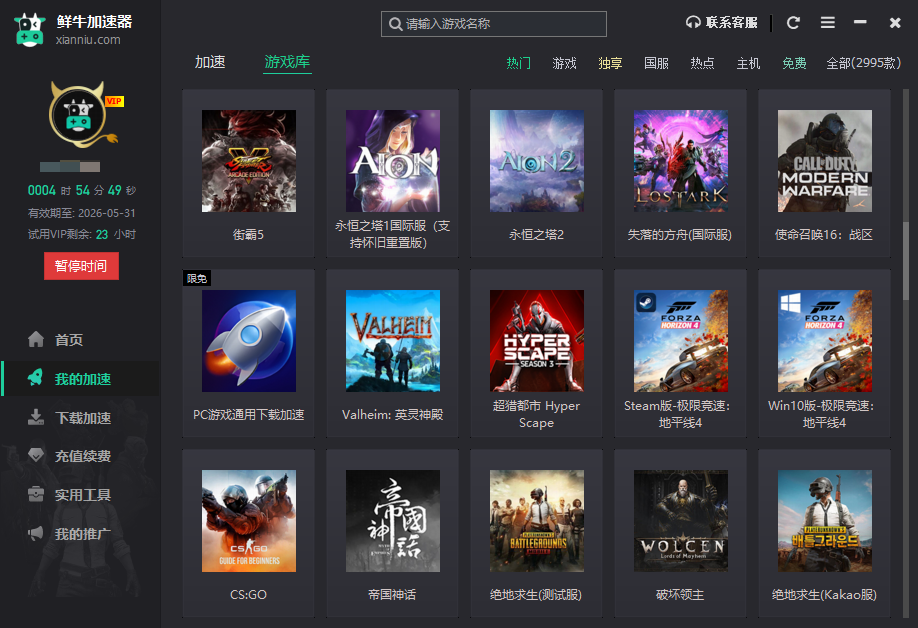Select the 帝国神话 game cover
Image resolution: width=918 pixels, height=628 pixels.
pyautogui.click(x=393, y=521)
